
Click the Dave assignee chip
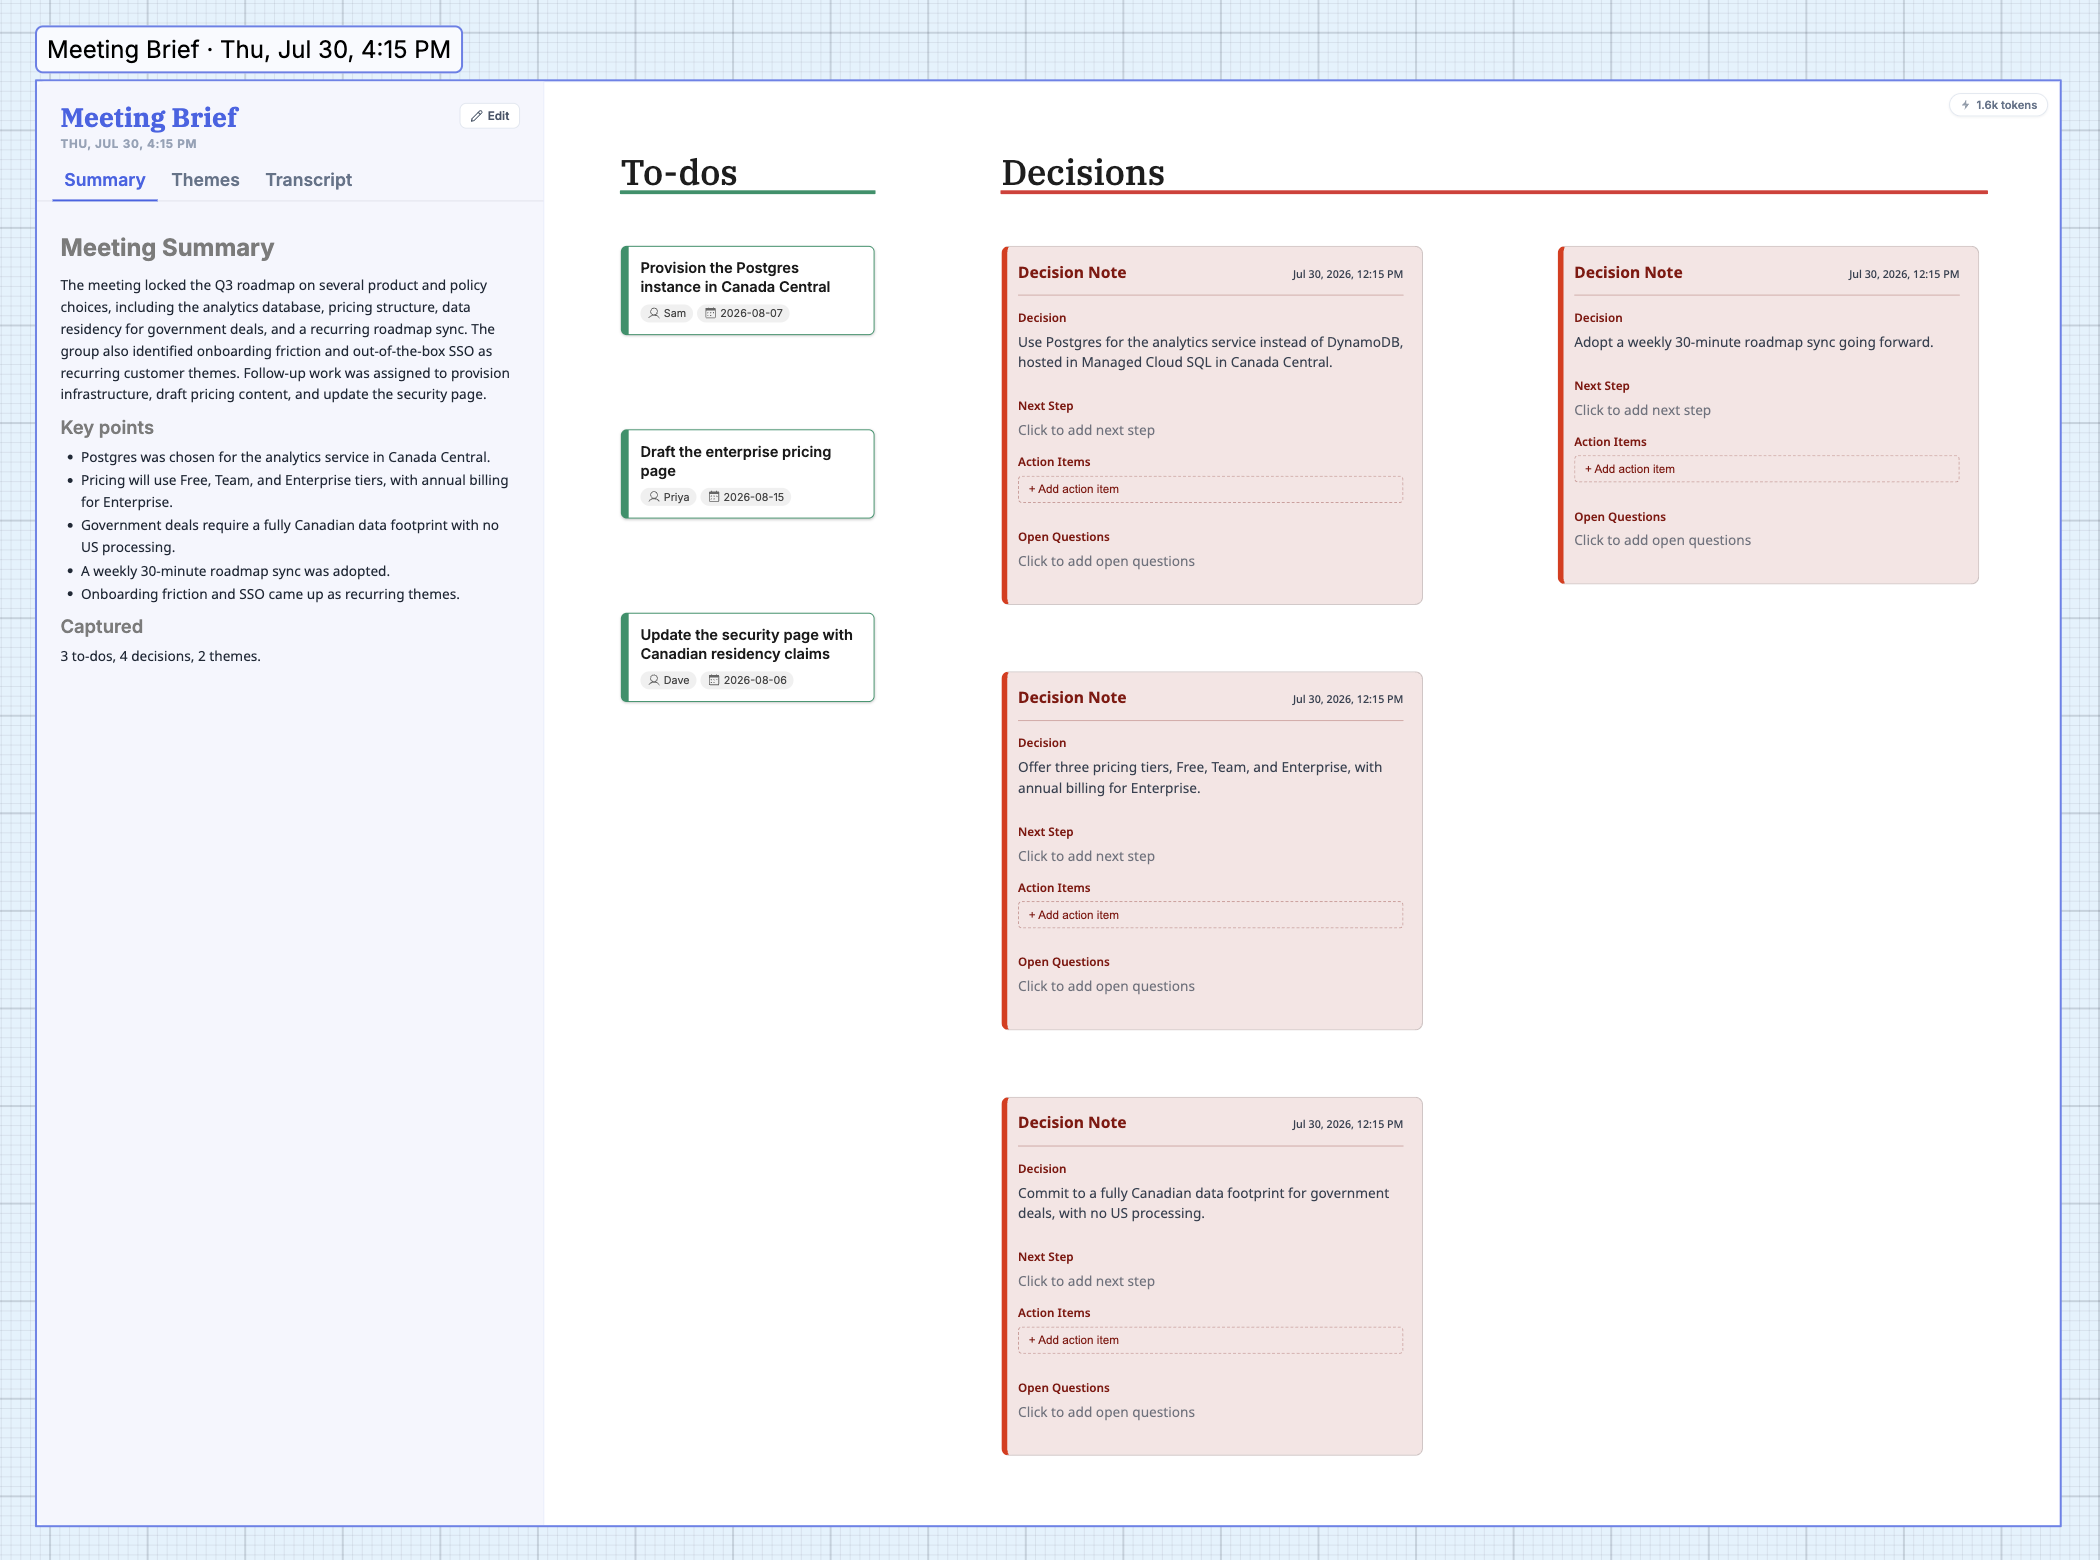[x=668, y=680]
